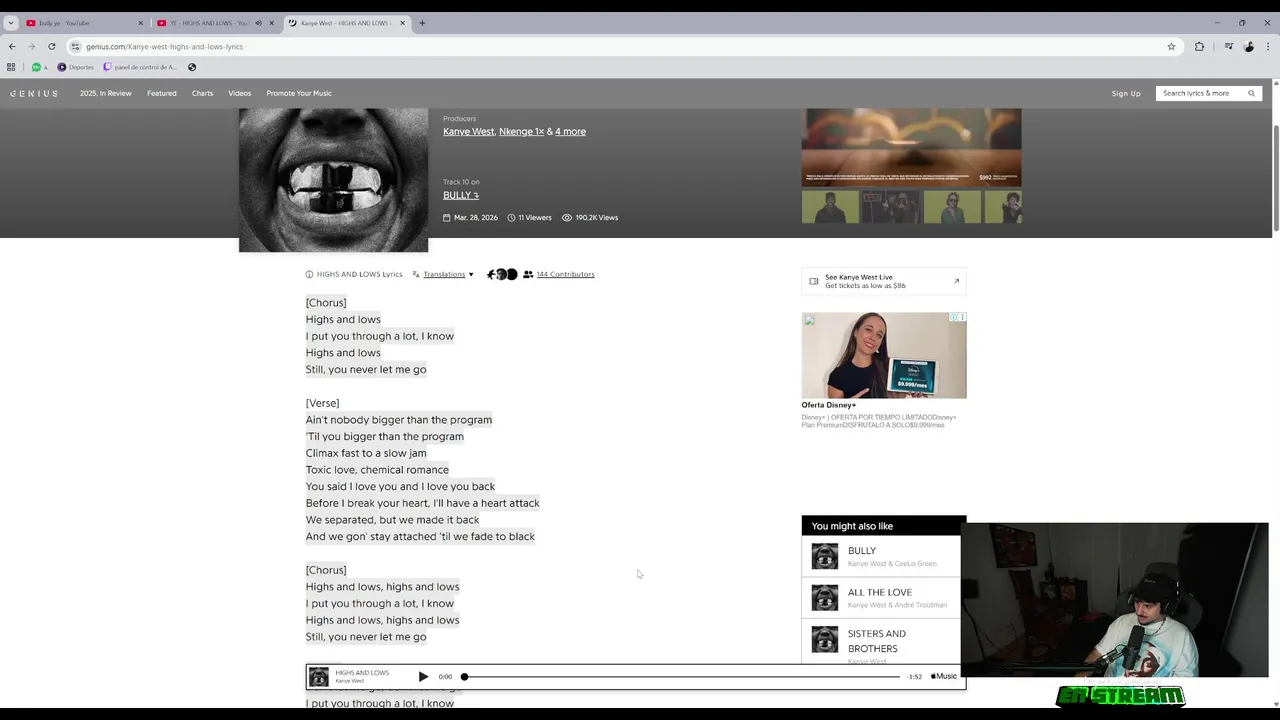Open the browser tab search dropdown arrow
Viewport: 1280px width, 720px height.
[11, 23]
